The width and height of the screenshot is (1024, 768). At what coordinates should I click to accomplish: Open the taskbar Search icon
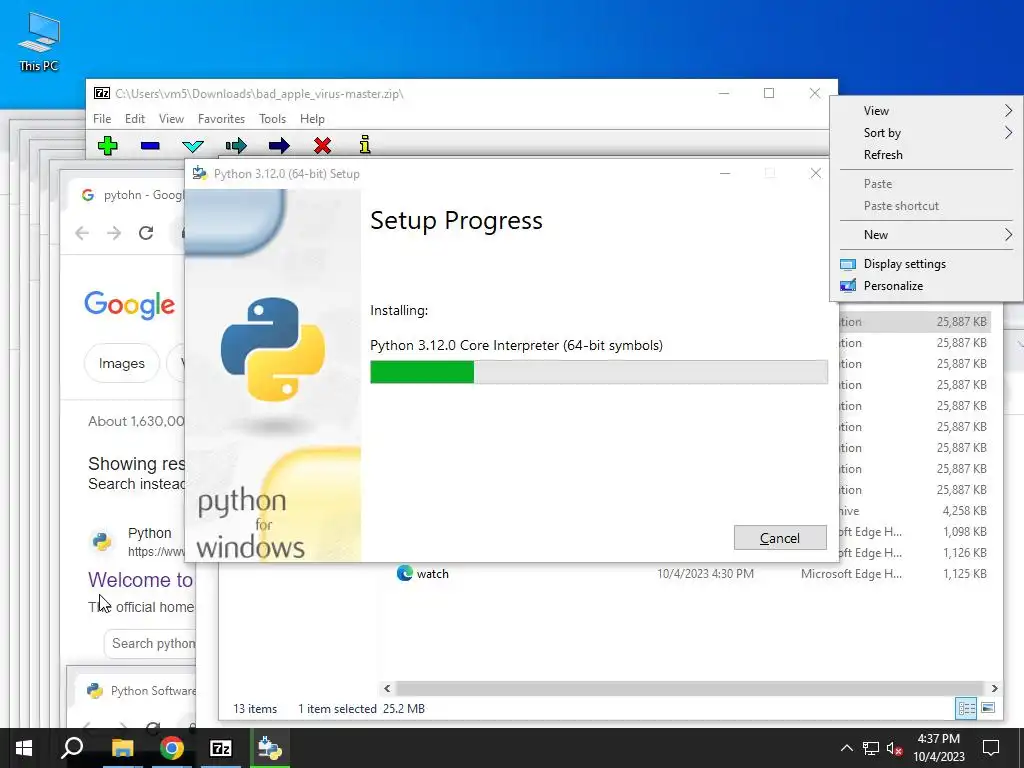pyautogui.click(x=72, y=748)
